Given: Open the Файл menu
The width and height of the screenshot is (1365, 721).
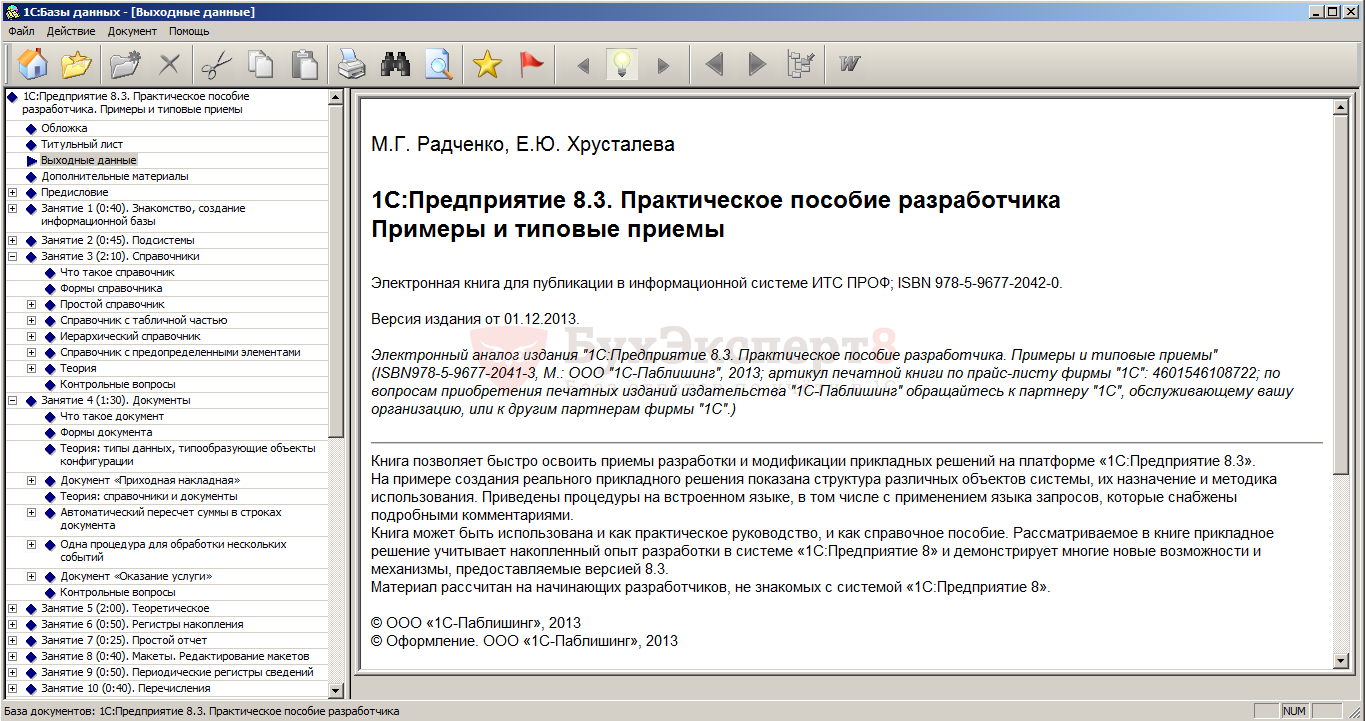Looking at the screenshot, I should click(x=21, y=31).
